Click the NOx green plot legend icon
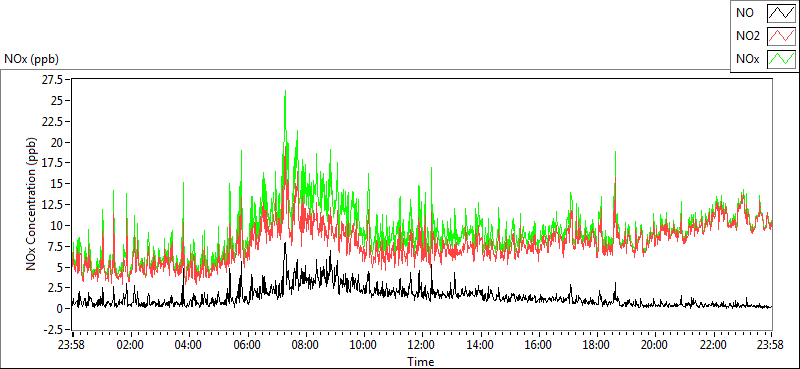The width and height of the screenshot is (800, 369). pos(781,59)
